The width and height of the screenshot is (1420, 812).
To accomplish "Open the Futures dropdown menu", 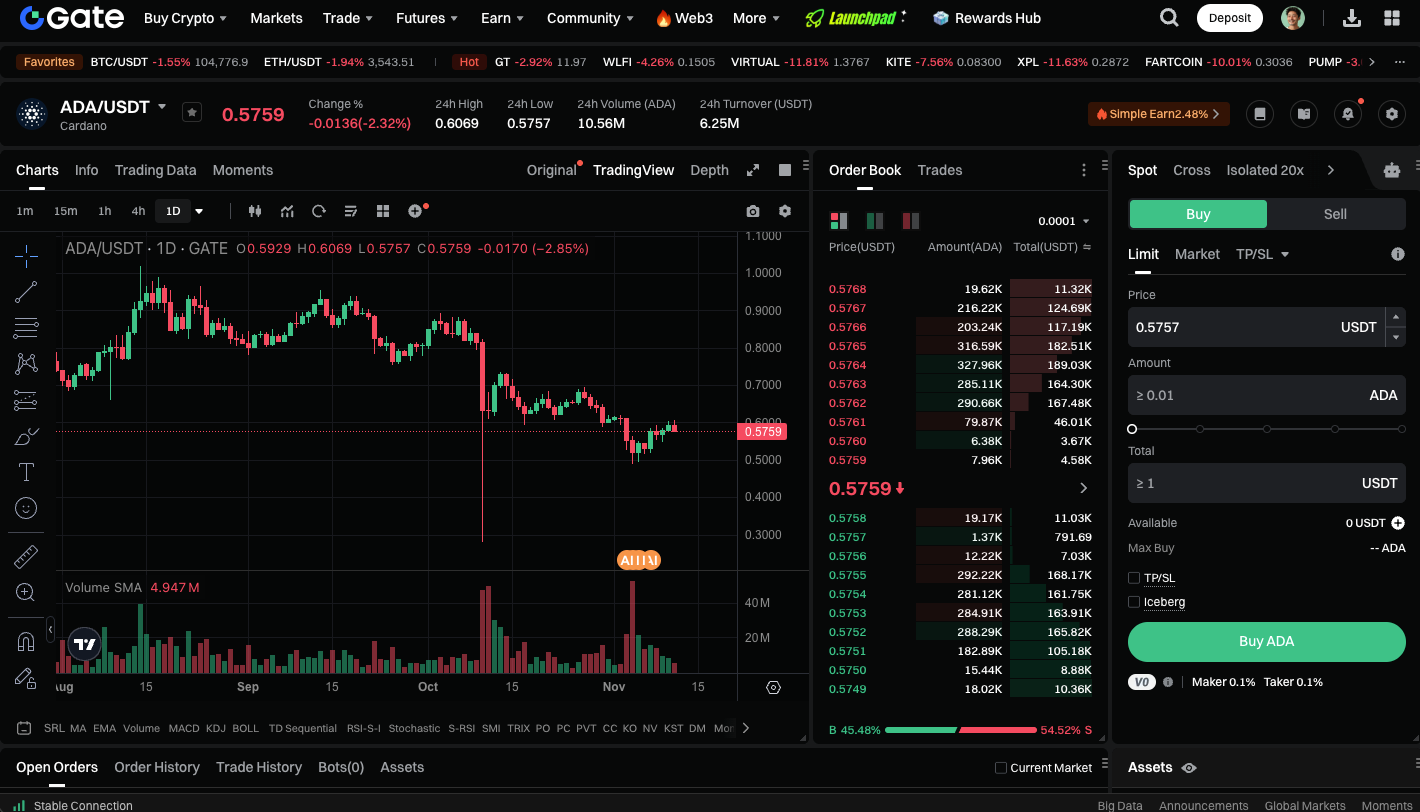I will pyautogui.click(x=427, y=18).
